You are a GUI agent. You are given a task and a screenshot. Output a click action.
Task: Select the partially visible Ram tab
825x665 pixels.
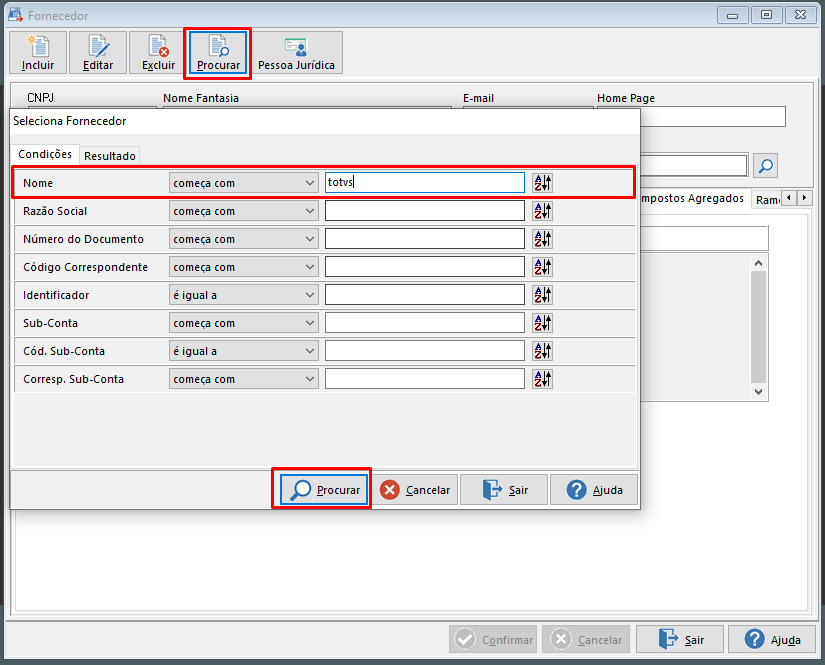pos(767,200)
